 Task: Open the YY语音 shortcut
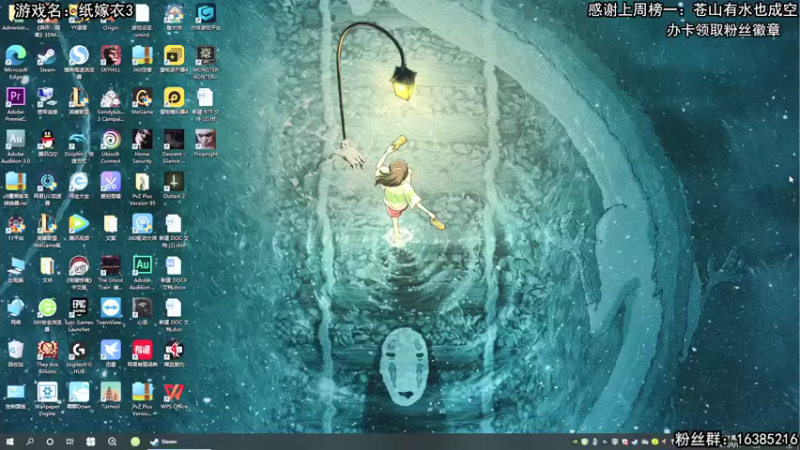point(79,16)
